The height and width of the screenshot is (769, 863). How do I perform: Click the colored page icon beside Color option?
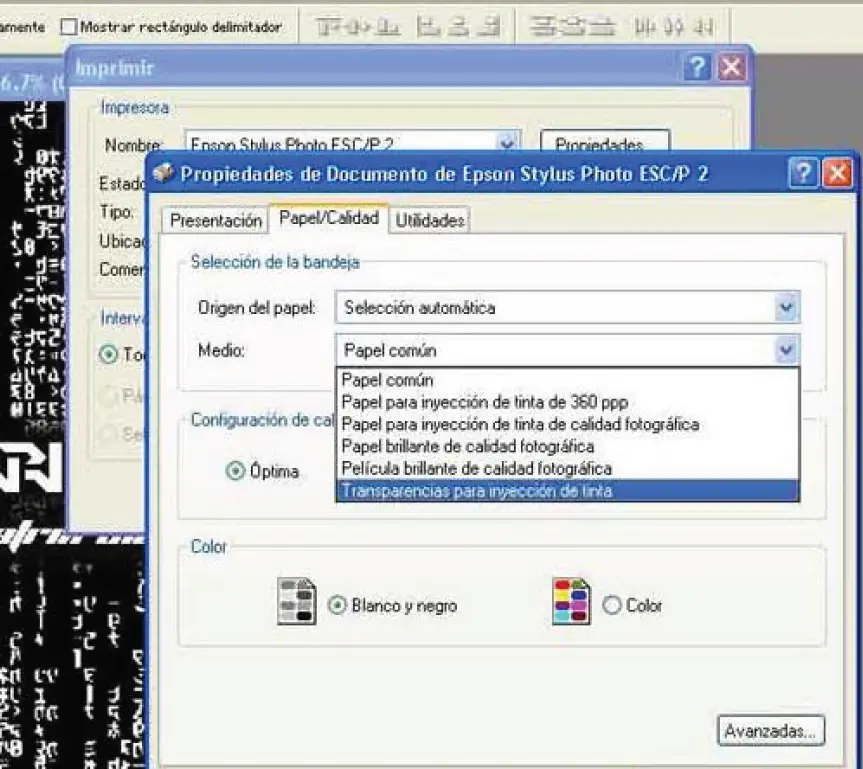click(571, 601)
